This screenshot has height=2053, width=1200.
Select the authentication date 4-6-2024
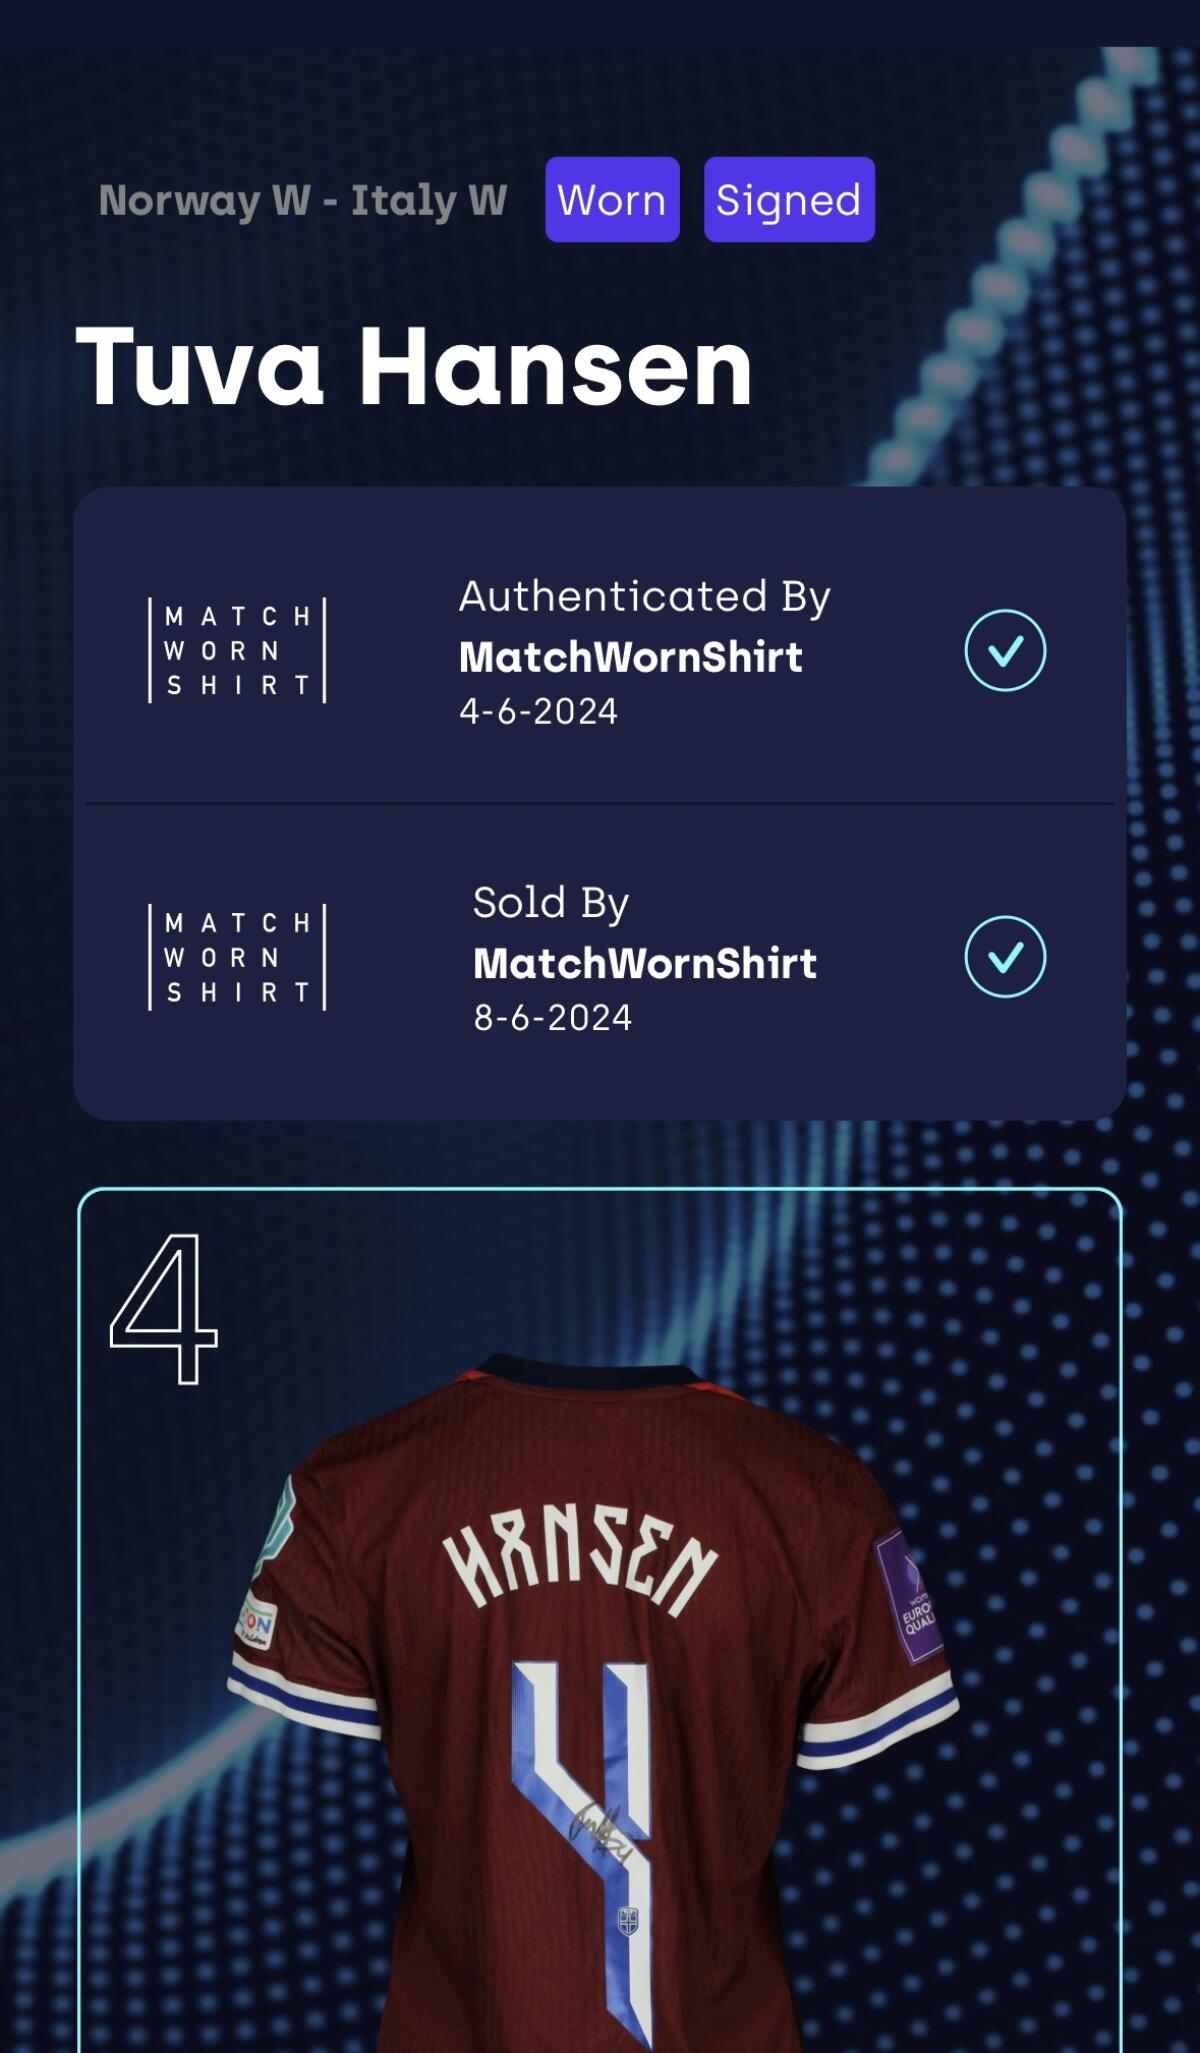[x=538, y=711]
